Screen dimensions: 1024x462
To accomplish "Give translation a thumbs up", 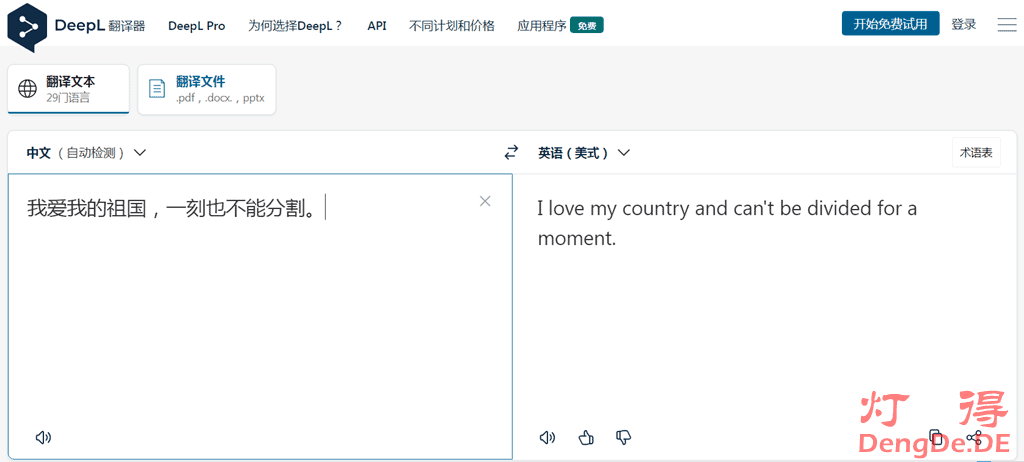I will (x=586, y=437).
